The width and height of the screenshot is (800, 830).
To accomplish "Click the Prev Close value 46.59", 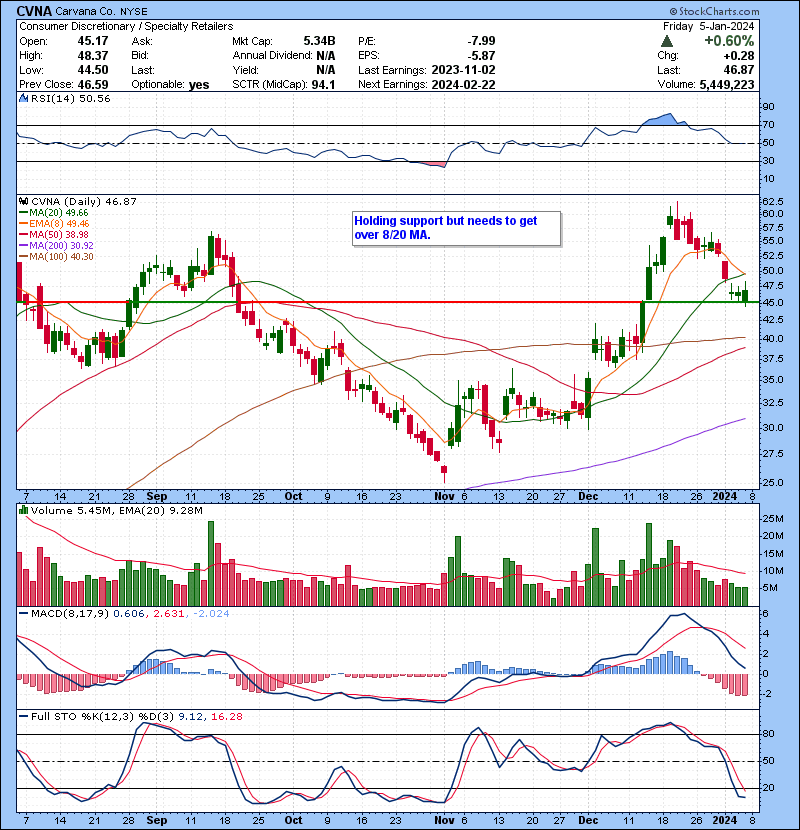I will (93, 84).
